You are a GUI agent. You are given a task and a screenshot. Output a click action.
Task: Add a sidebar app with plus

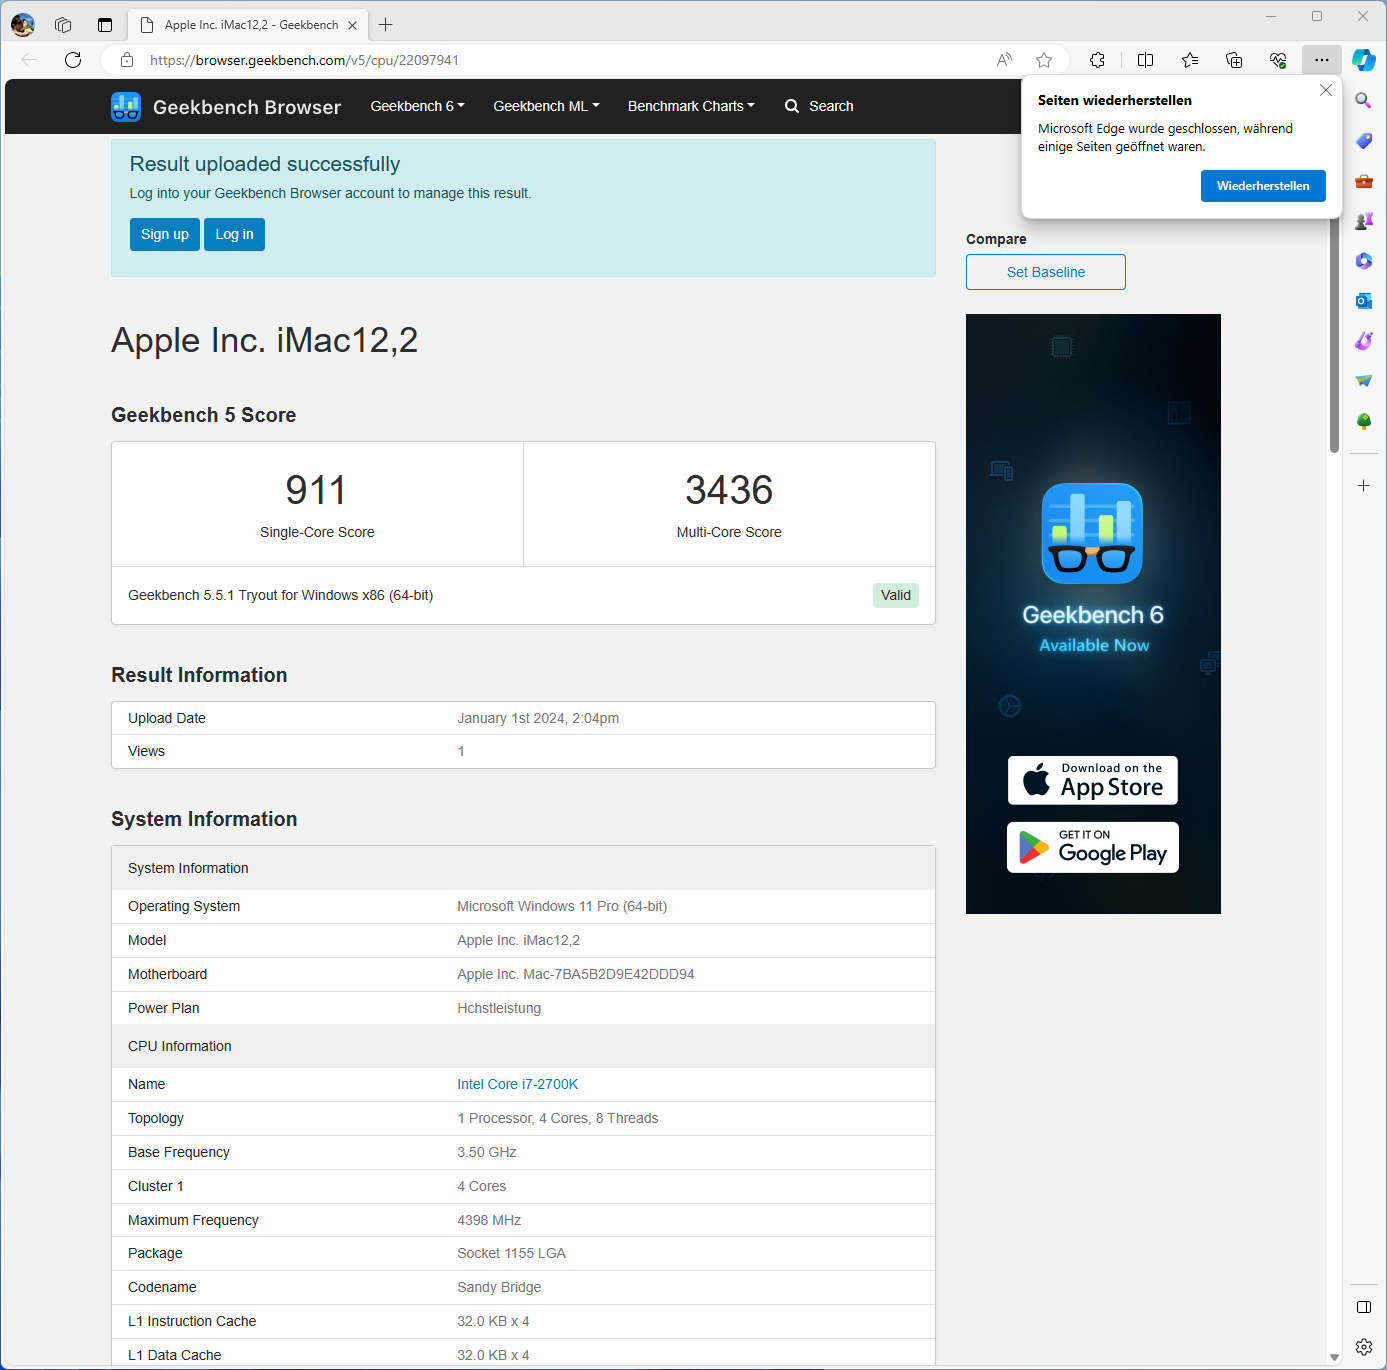coord(1364,486)
